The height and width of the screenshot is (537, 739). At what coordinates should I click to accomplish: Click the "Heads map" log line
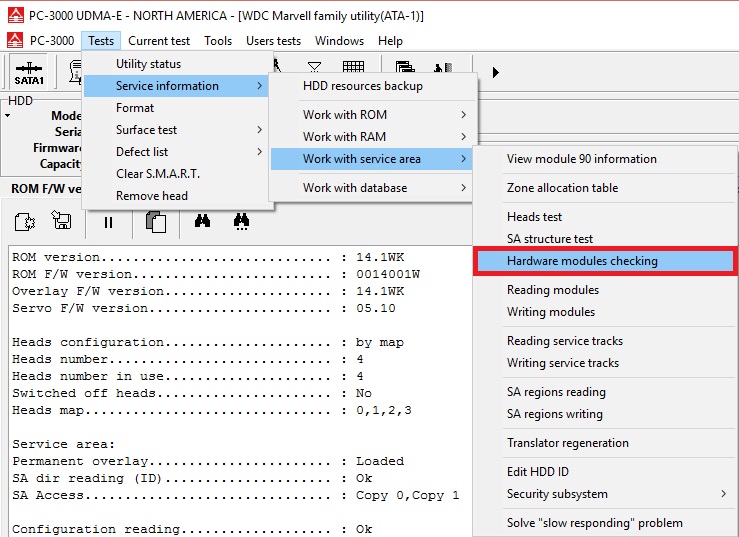[x=212, y=410]
